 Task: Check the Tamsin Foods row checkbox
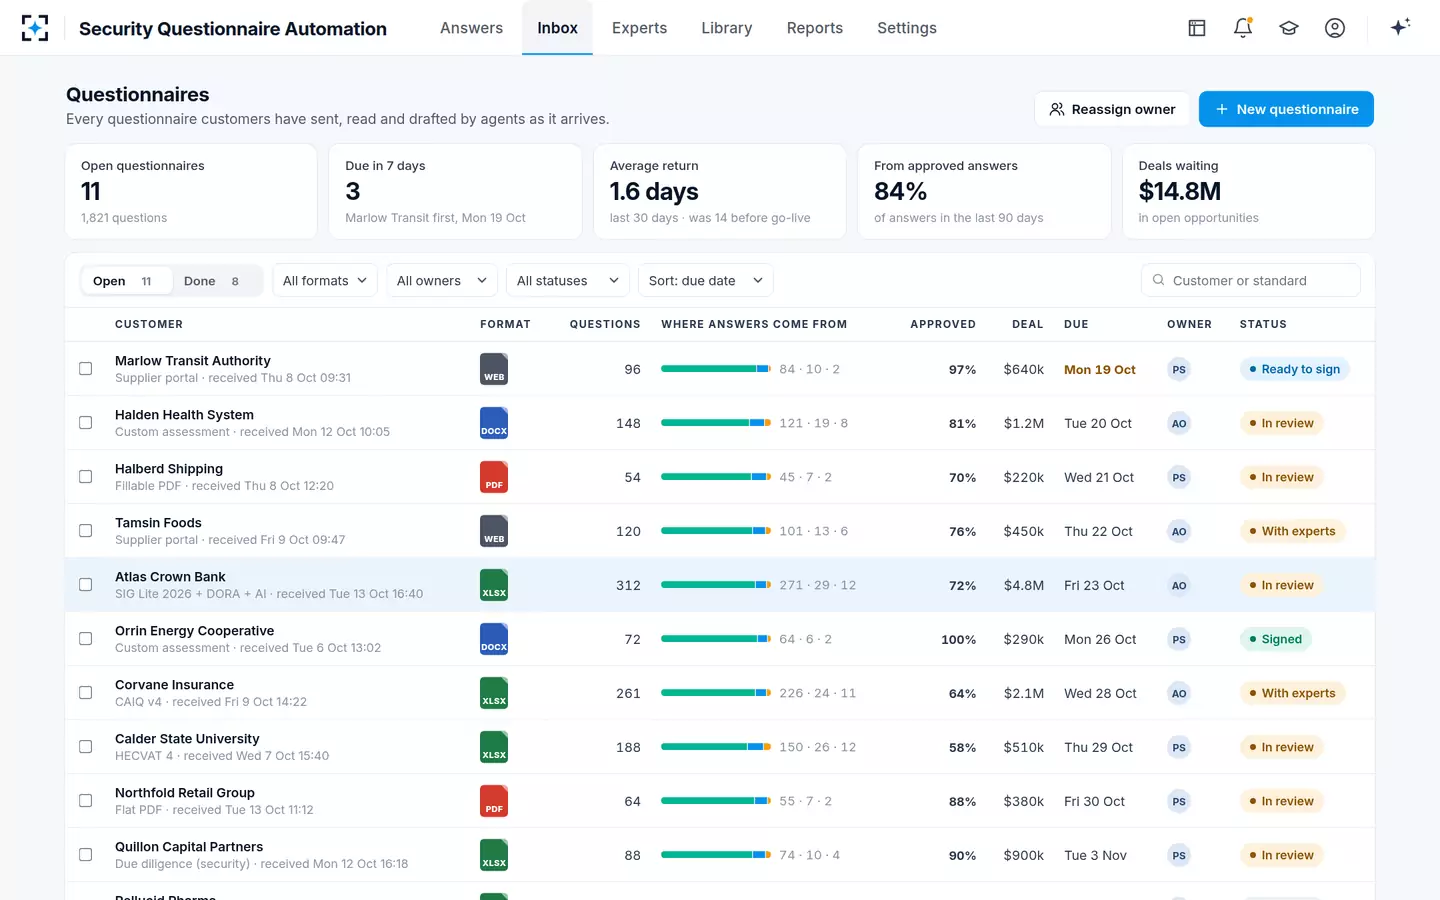point(86,531)
